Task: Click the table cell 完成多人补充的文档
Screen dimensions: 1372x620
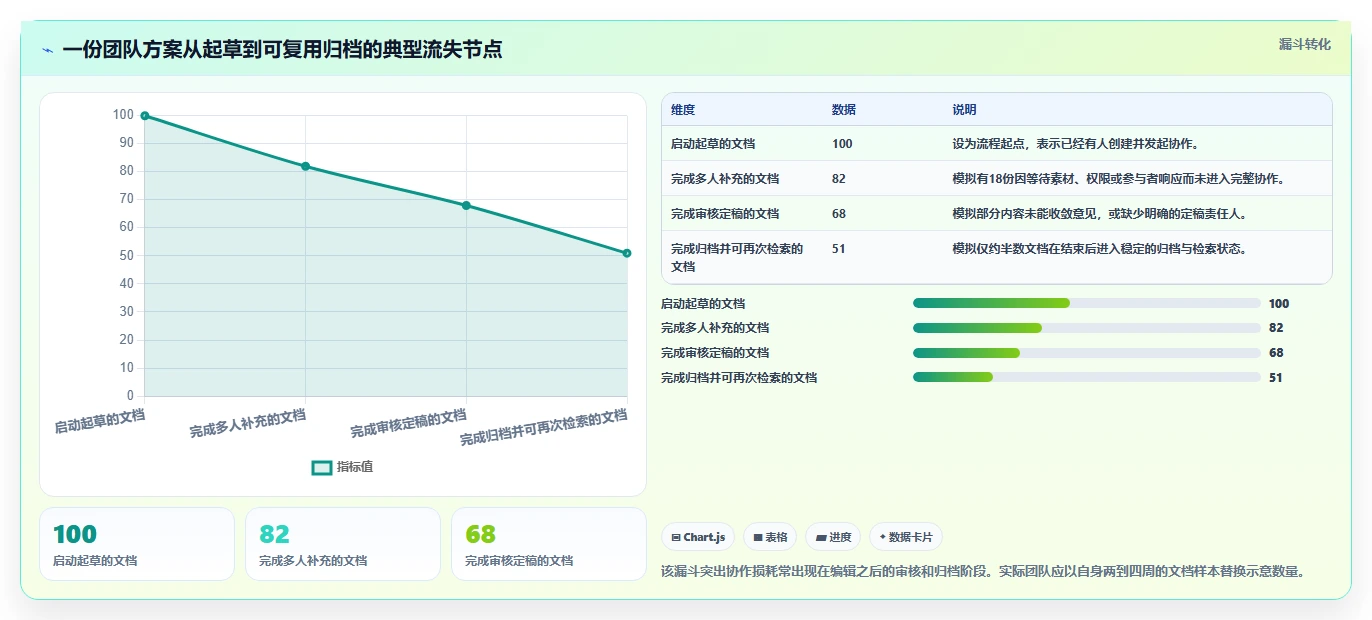Action: [725, 179]
